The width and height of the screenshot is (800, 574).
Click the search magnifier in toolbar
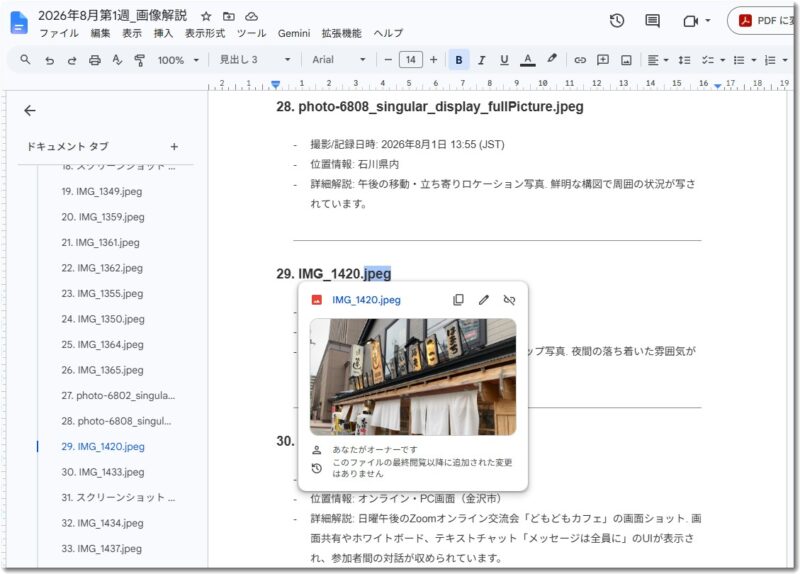[25, 60]
